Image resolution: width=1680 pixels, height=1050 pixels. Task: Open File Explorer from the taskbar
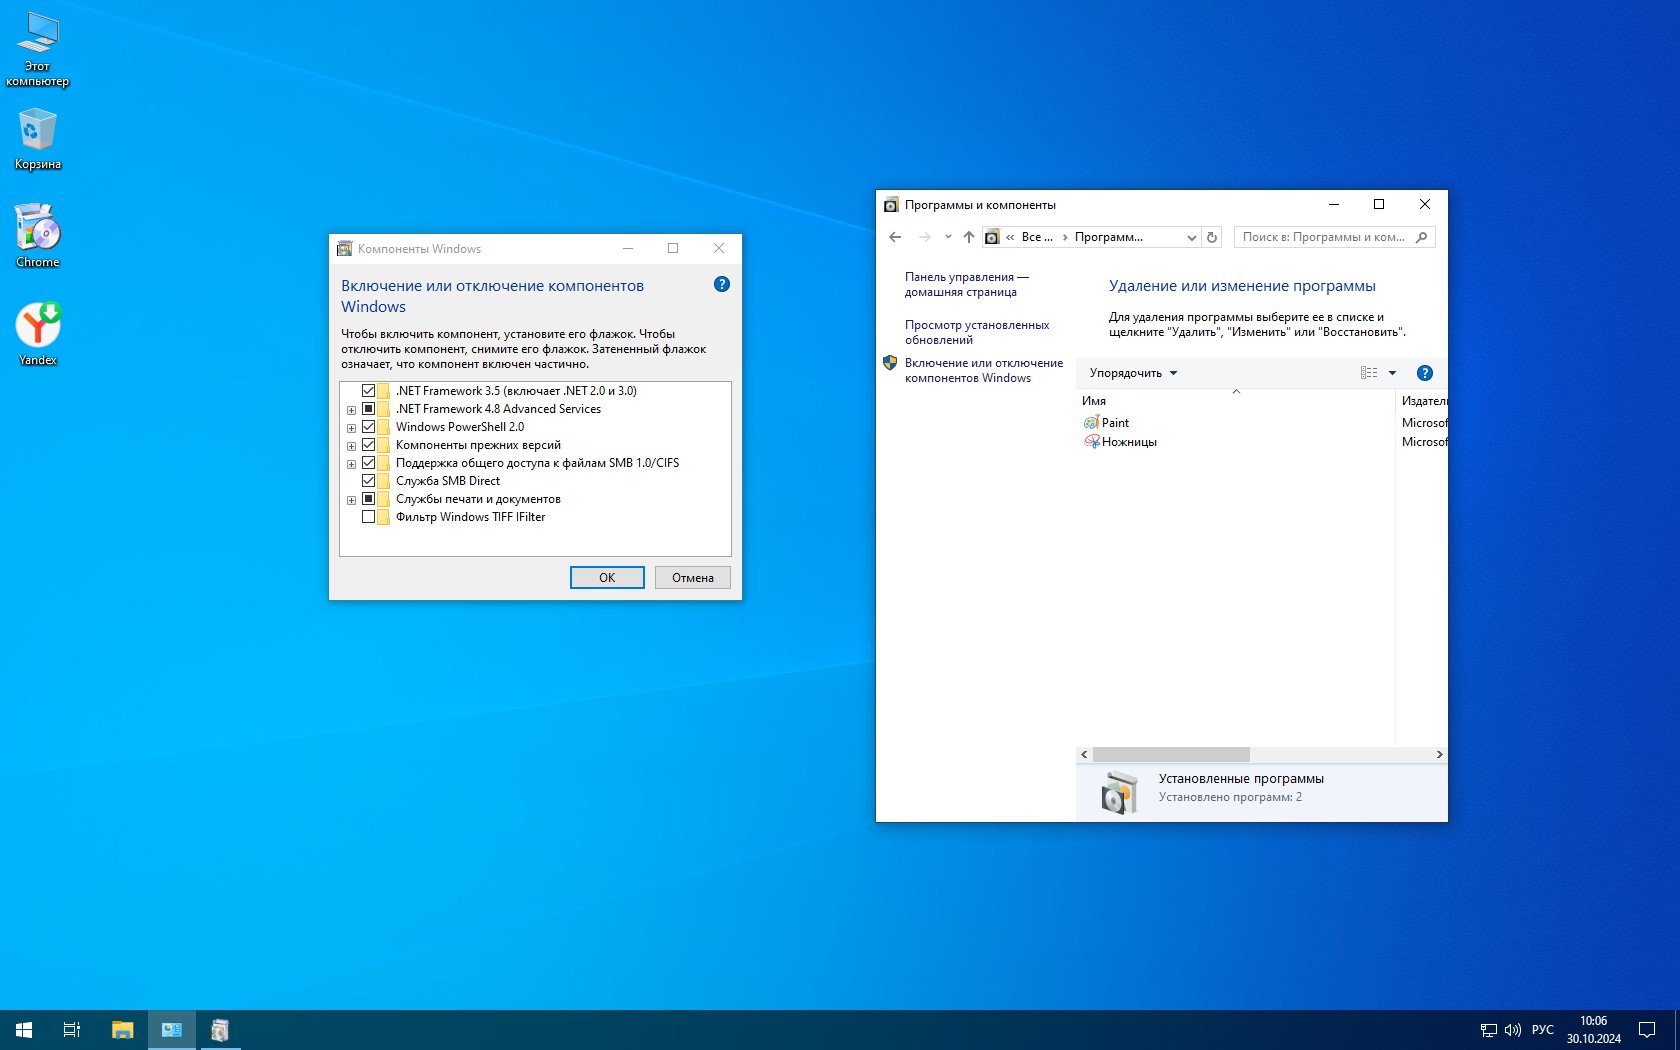[122, 1030]
